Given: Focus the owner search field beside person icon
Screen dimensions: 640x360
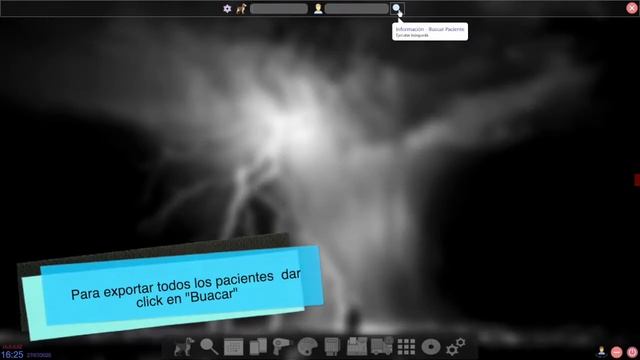Looking at the screenshot, I should coord(356,9).
